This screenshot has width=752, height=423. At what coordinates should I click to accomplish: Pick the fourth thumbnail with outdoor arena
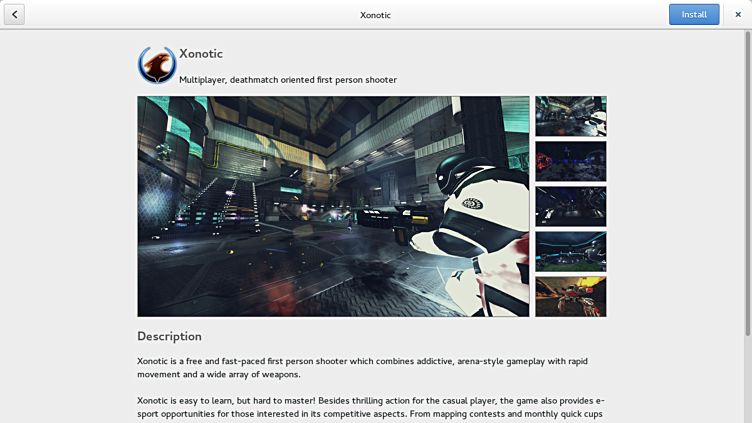click(x=570, y=251)
